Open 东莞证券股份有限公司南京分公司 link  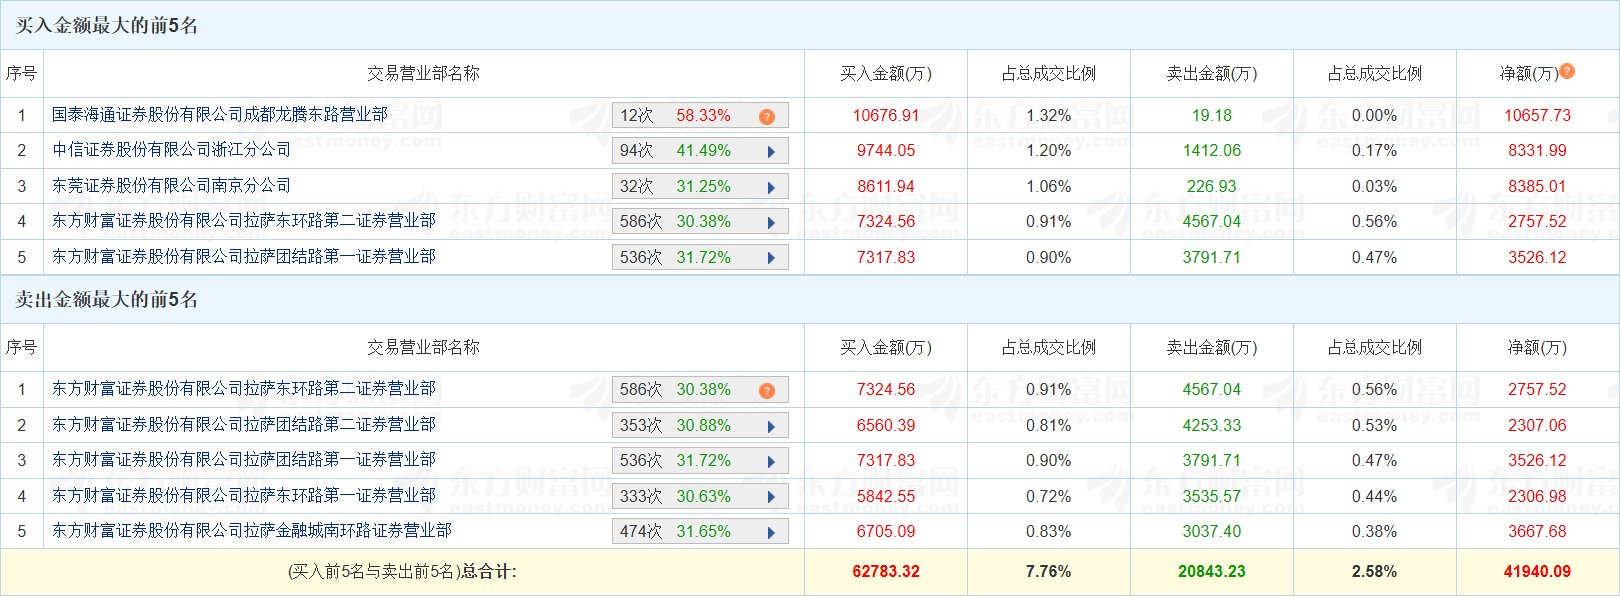171,186
